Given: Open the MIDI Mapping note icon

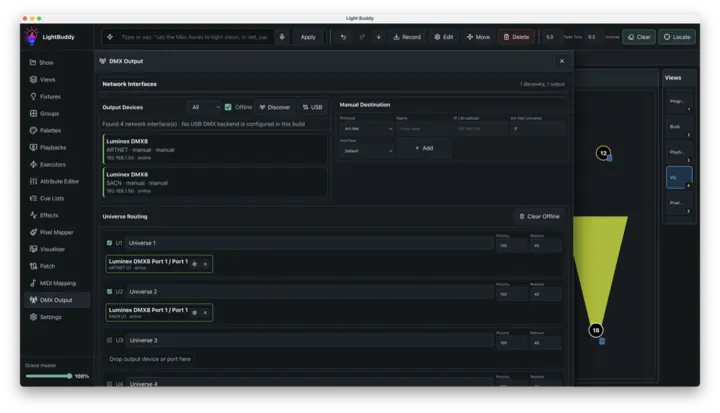Looking at the screenshot, I should point(33,283).
